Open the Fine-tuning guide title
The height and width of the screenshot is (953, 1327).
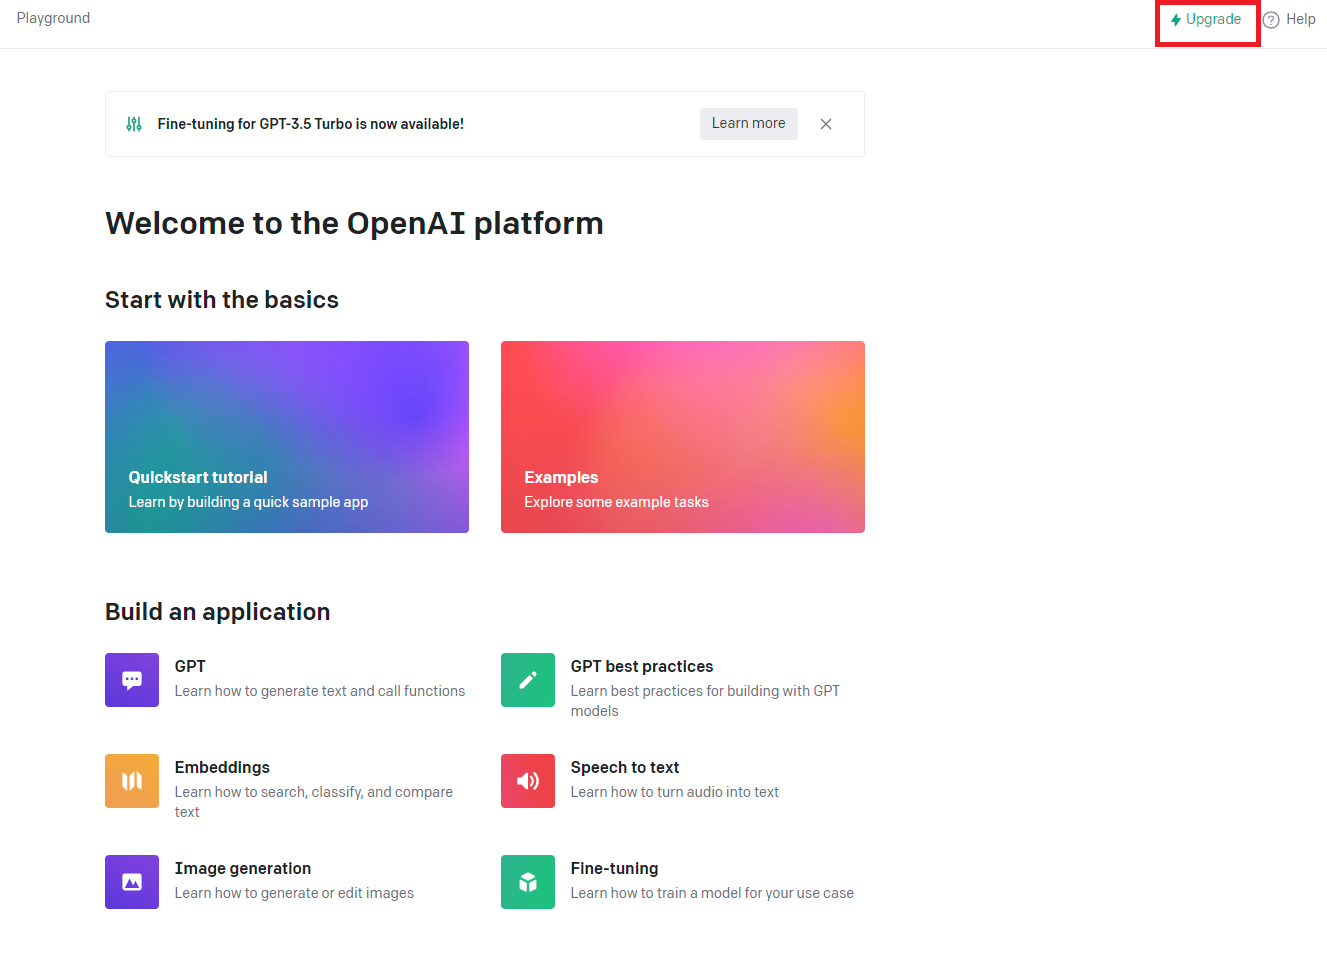tap(614, 868)
